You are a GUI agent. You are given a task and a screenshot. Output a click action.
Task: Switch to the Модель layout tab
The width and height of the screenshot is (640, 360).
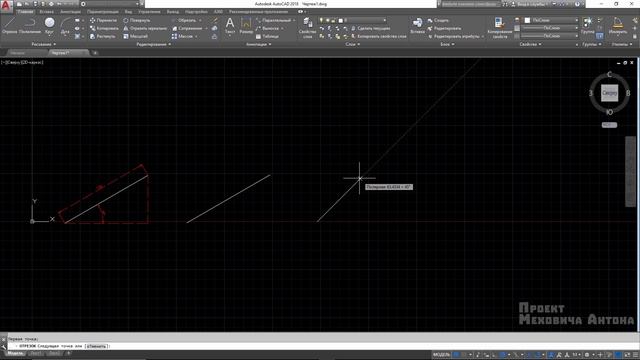(x=16, y=353)
